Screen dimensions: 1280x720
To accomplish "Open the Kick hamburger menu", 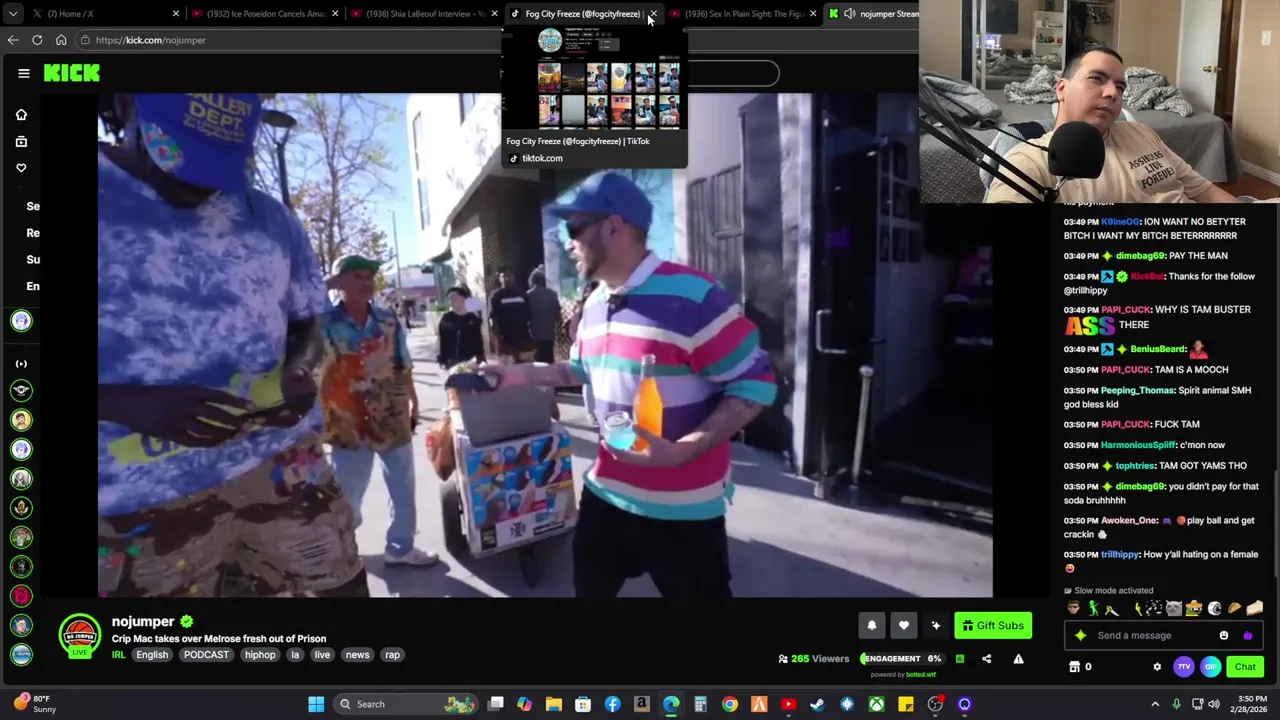I will 24,73.
